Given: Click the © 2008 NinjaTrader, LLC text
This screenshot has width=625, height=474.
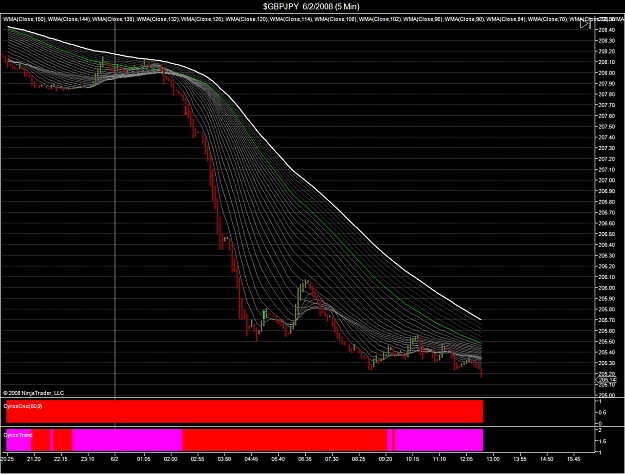Looking at the screenshot, I should (33, 393).
